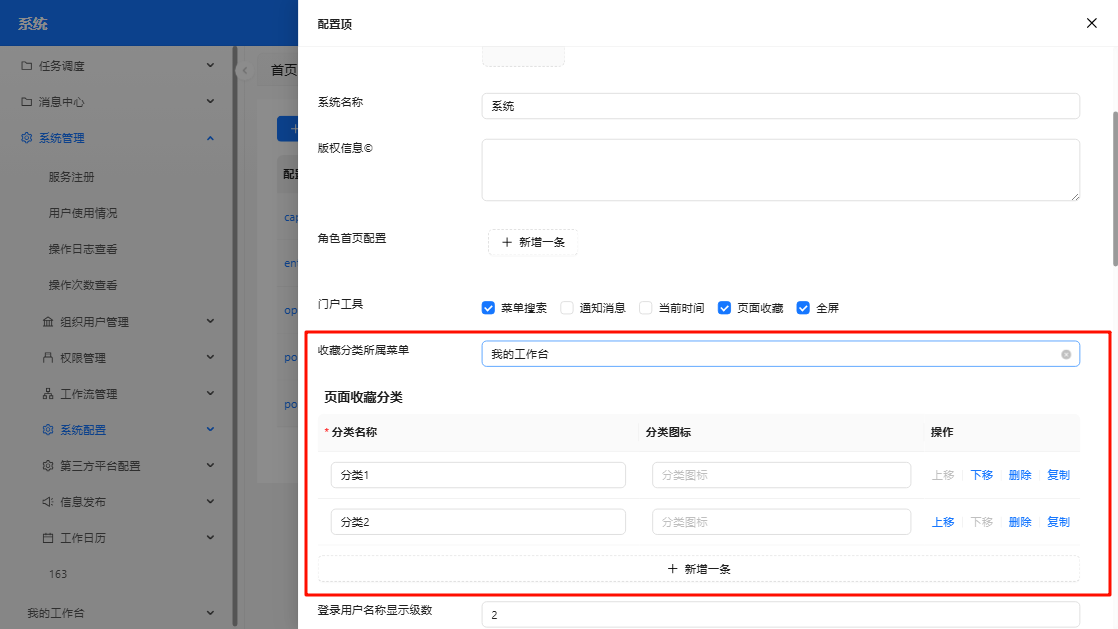
Task: Select the 首页 tab
Action: tap(284, 70)
